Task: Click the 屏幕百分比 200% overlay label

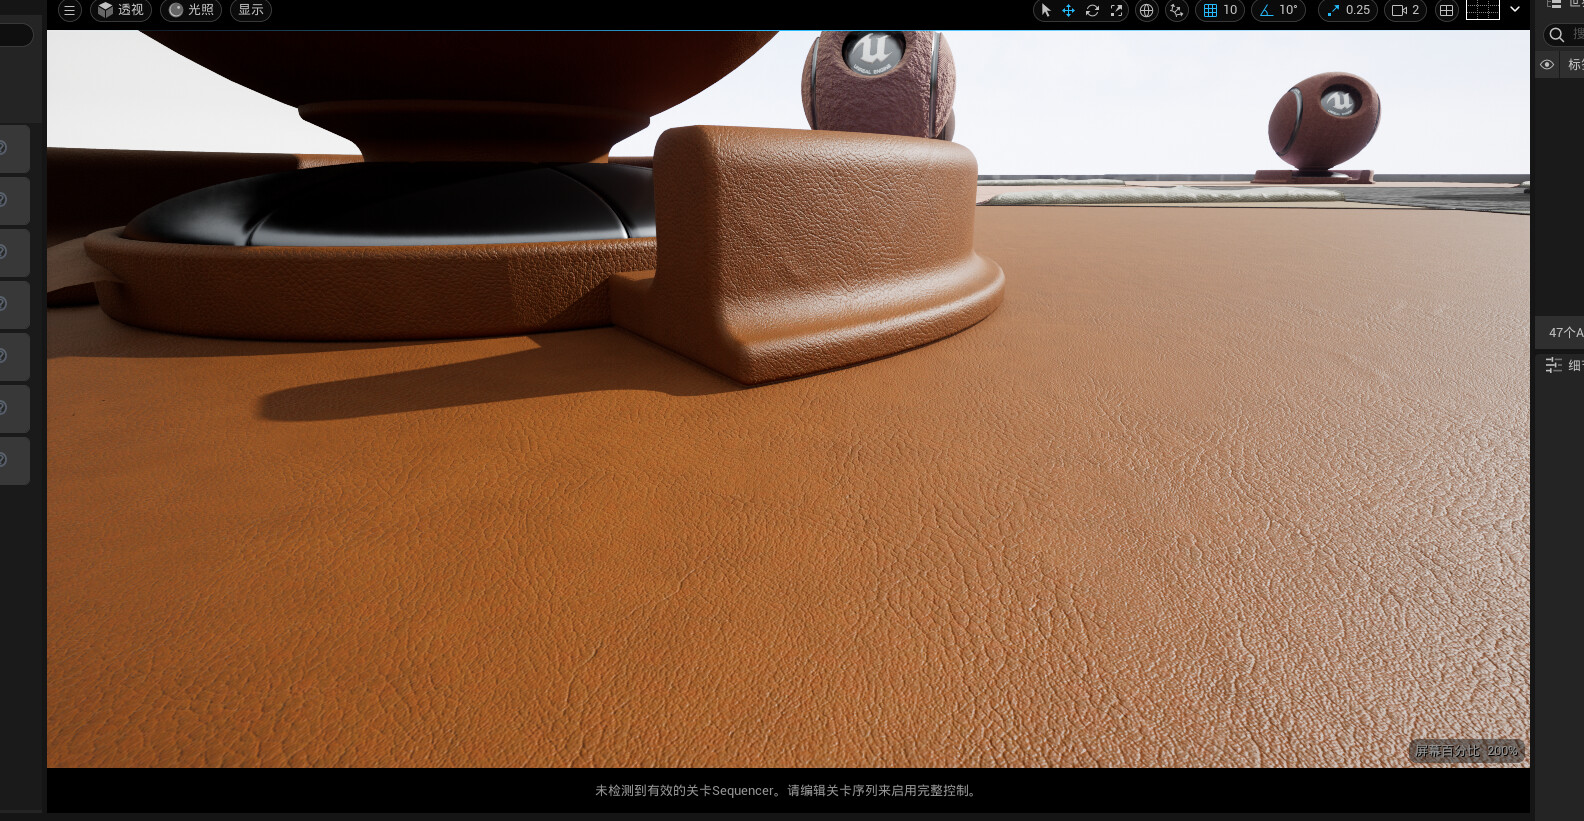Action: pyautogui.click(x=1466, y=751)
